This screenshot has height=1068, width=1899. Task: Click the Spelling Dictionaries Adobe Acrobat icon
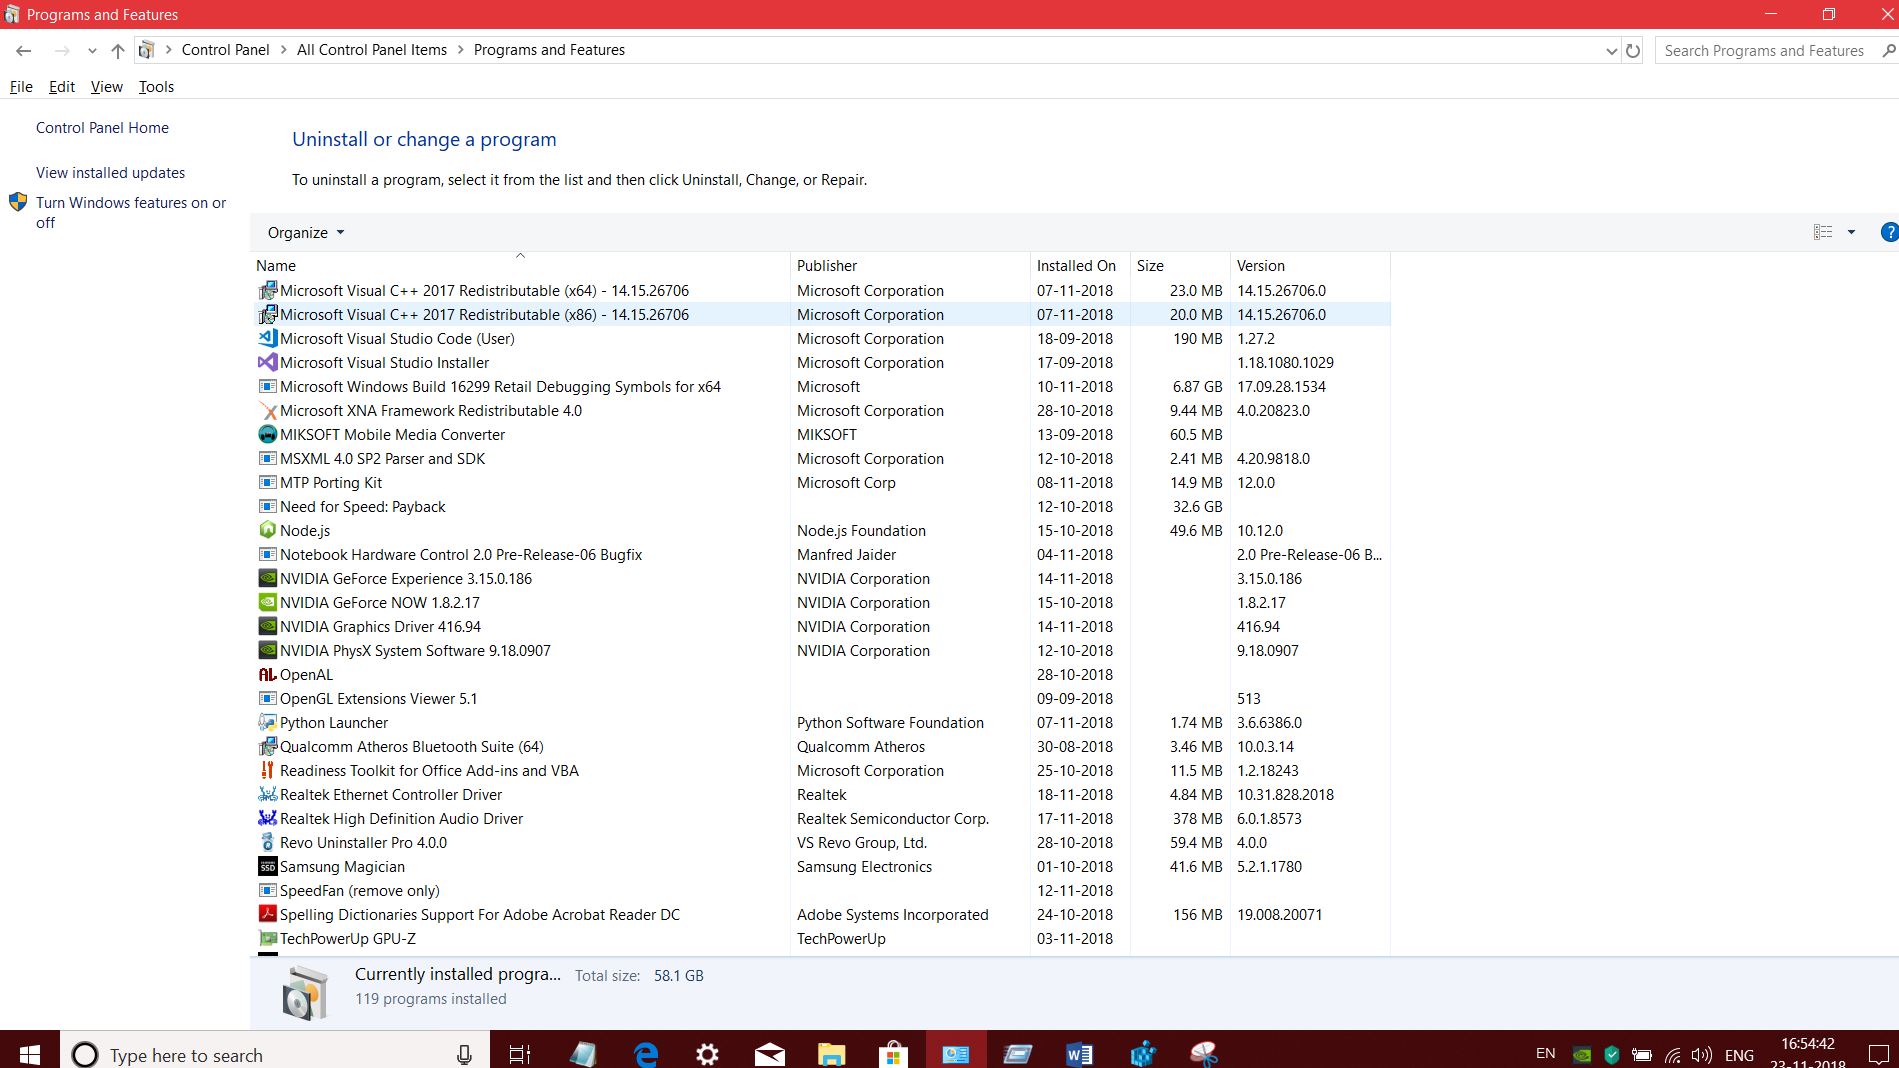tap(267, 914)
